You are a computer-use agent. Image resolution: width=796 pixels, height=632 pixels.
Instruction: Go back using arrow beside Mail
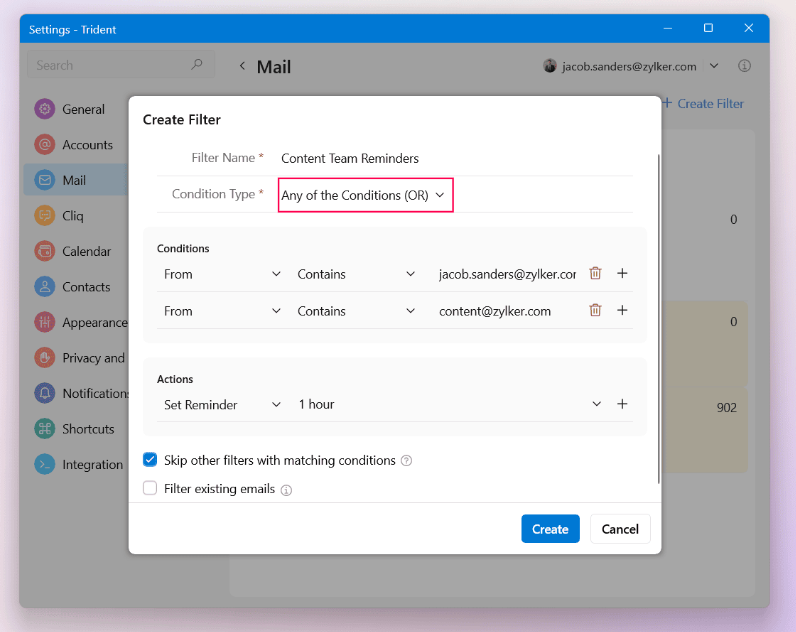[x=242, y=66]
